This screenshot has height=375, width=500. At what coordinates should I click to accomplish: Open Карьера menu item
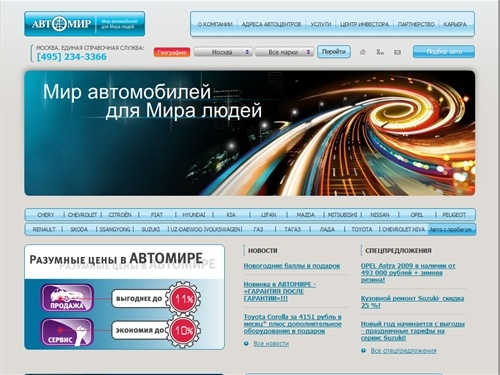[455, 24]
